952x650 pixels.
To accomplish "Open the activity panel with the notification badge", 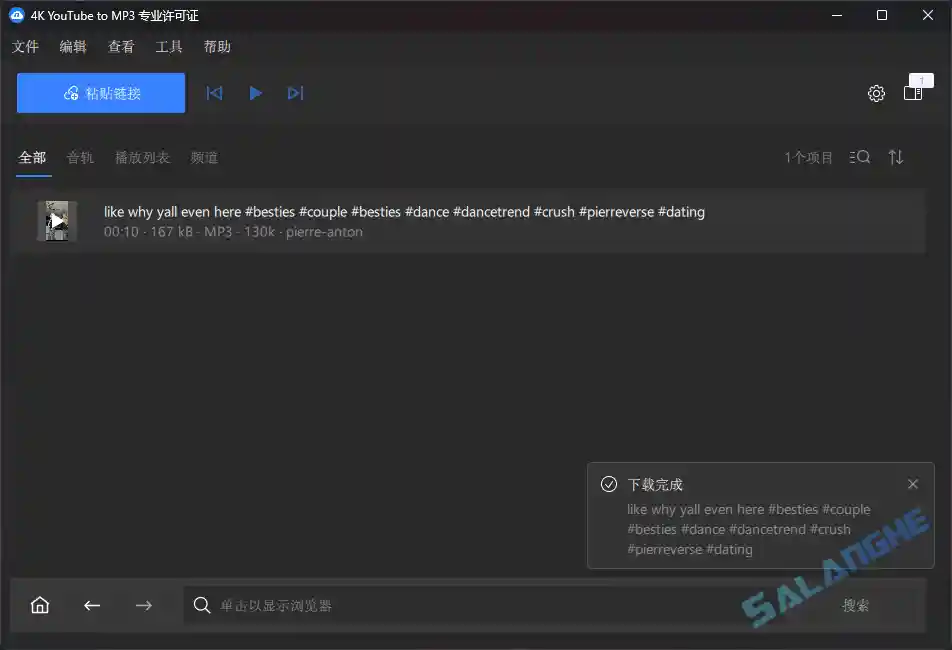I will point(913,93).
